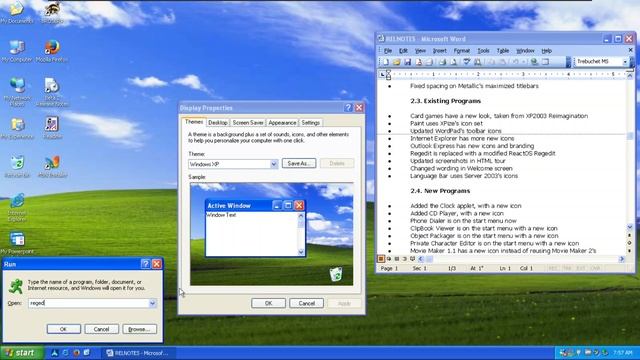Open the Trebuchet MS font dropdown in Word

click(625, 62)
